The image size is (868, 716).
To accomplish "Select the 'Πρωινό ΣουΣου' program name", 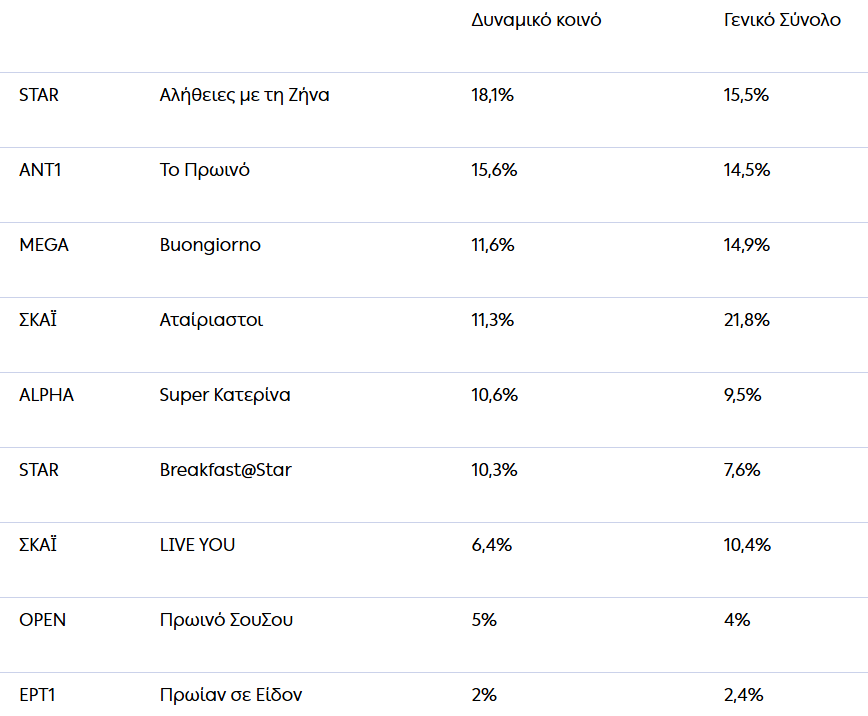I will [226, 620].
